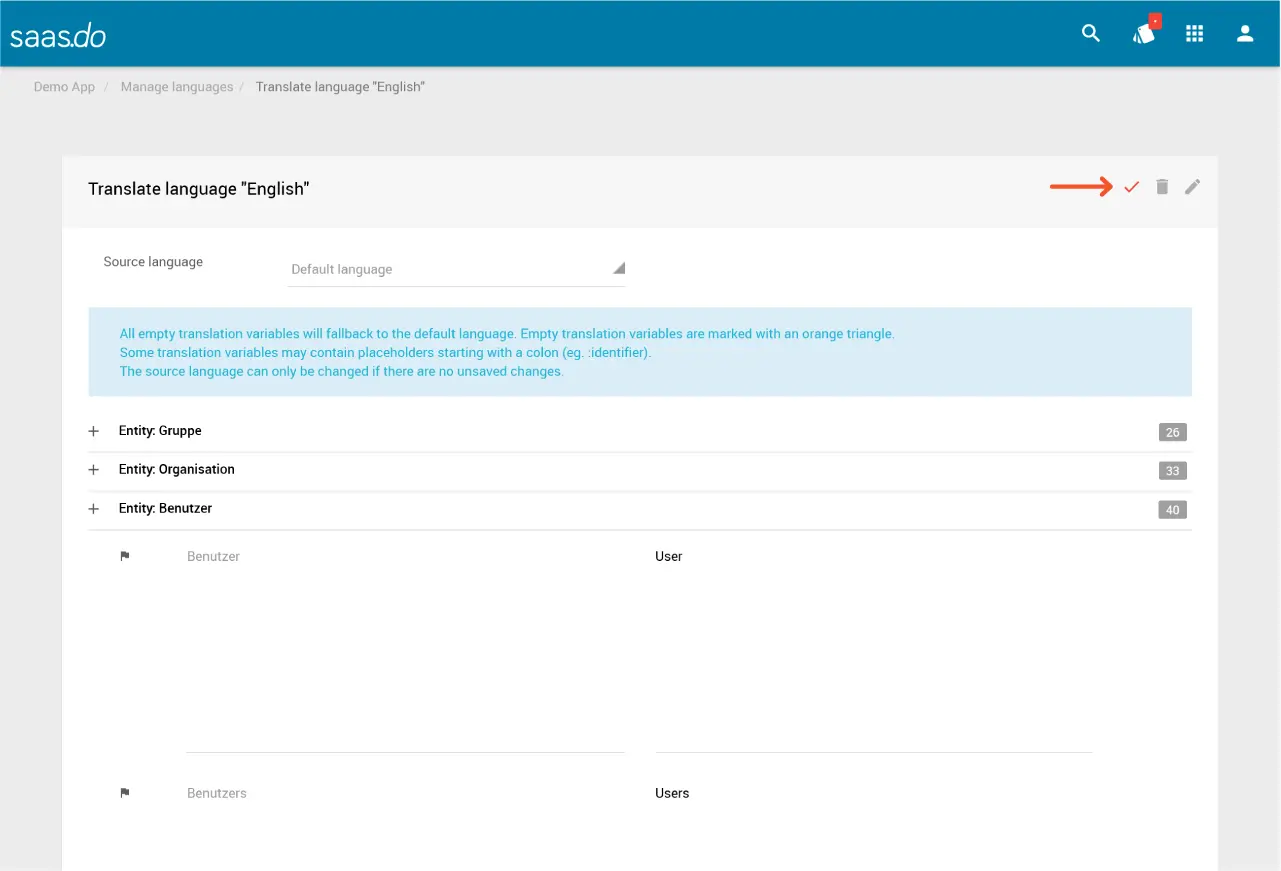Click the 26 count badge for Gruppe
This screenshot has height=871, width=1281.
coord(1172,432)
